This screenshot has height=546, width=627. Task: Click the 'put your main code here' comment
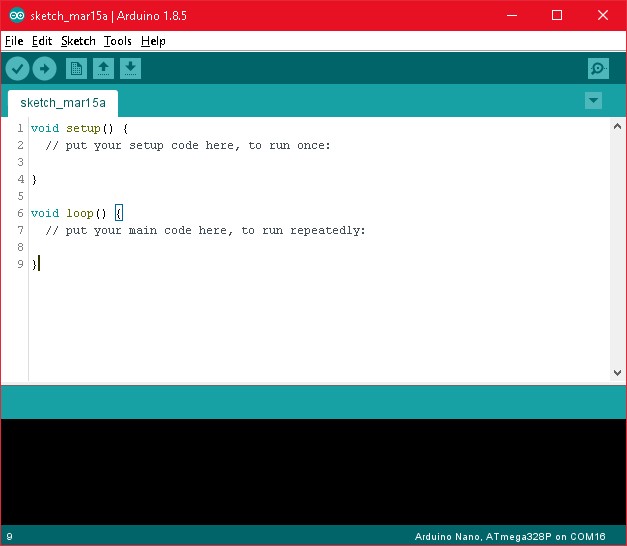[x=205, y=230]
